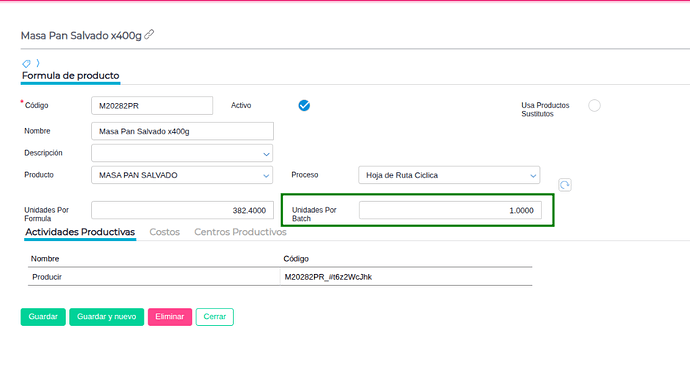Select the M20282PR_#t6z2WcJhk code cell
Screen dimensions: 690x365
pyautogui.click(x=406, y=277)
